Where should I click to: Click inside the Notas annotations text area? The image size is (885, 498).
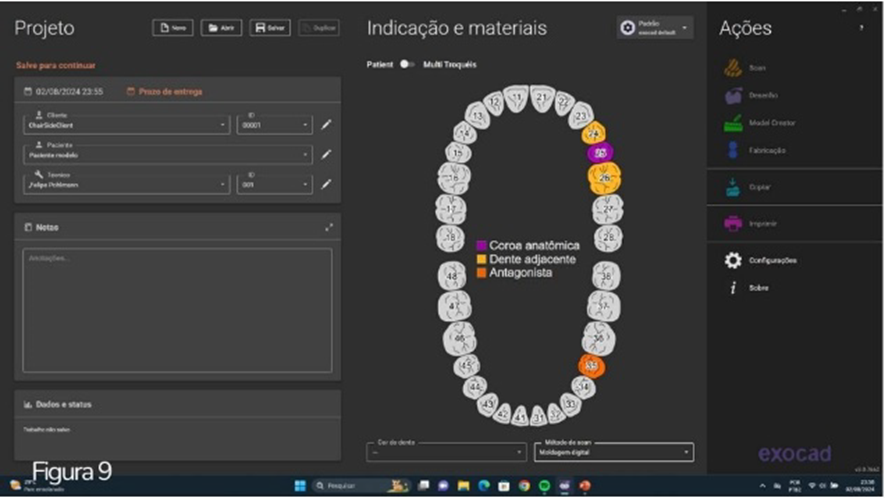[177, 310]
